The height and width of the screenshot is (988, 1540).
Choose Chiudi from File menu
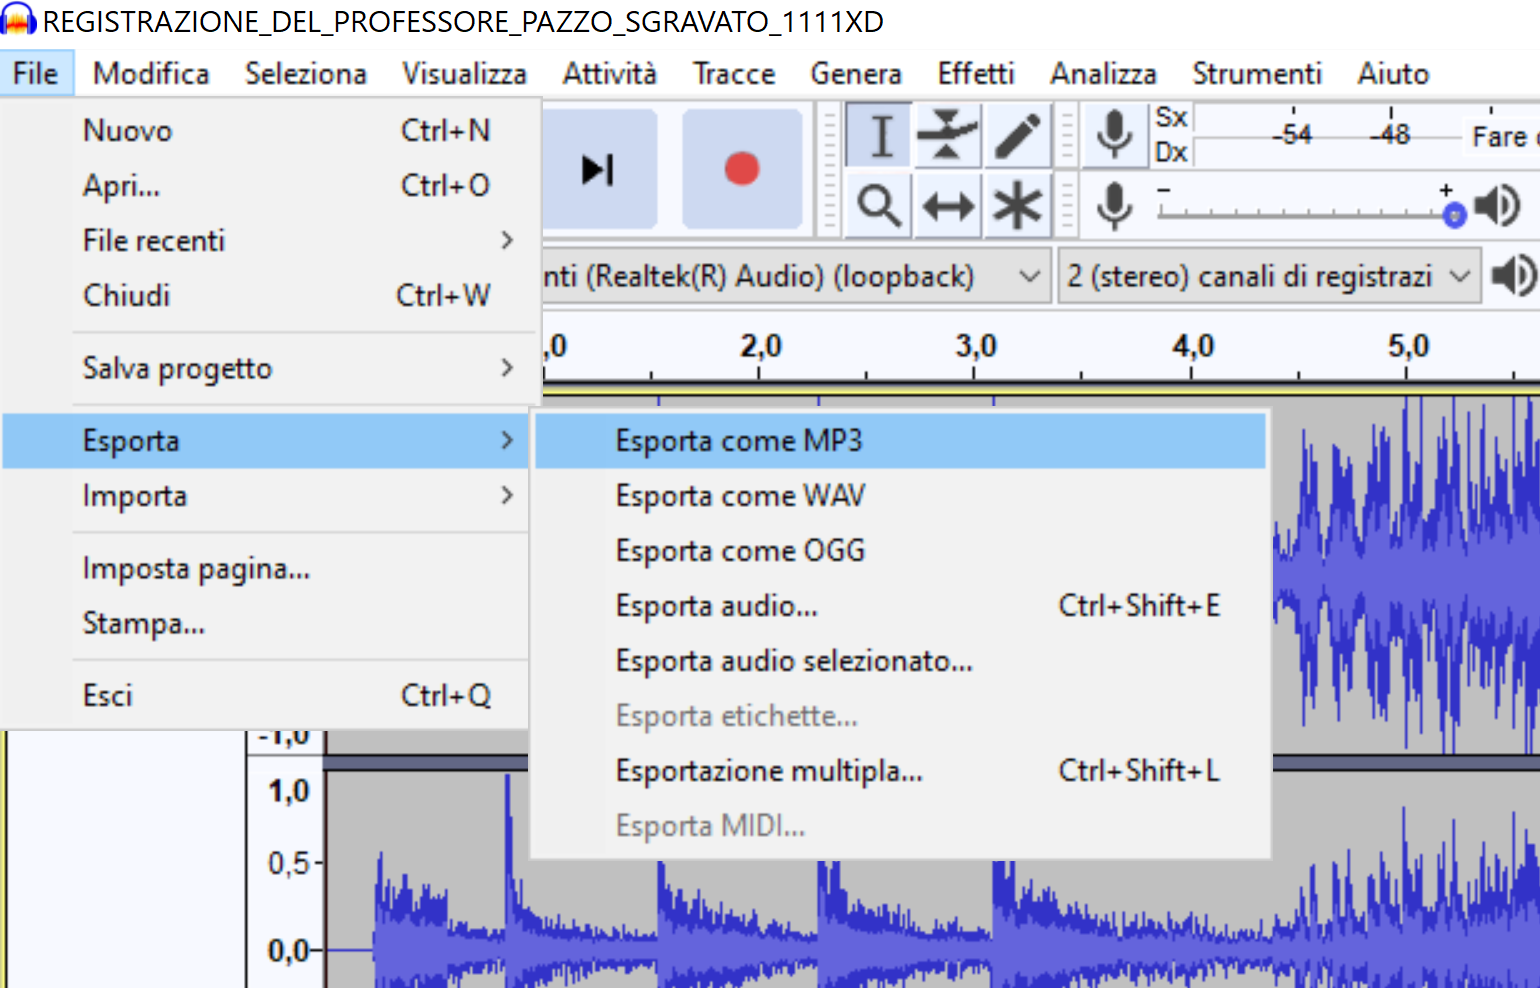point(266,296)
